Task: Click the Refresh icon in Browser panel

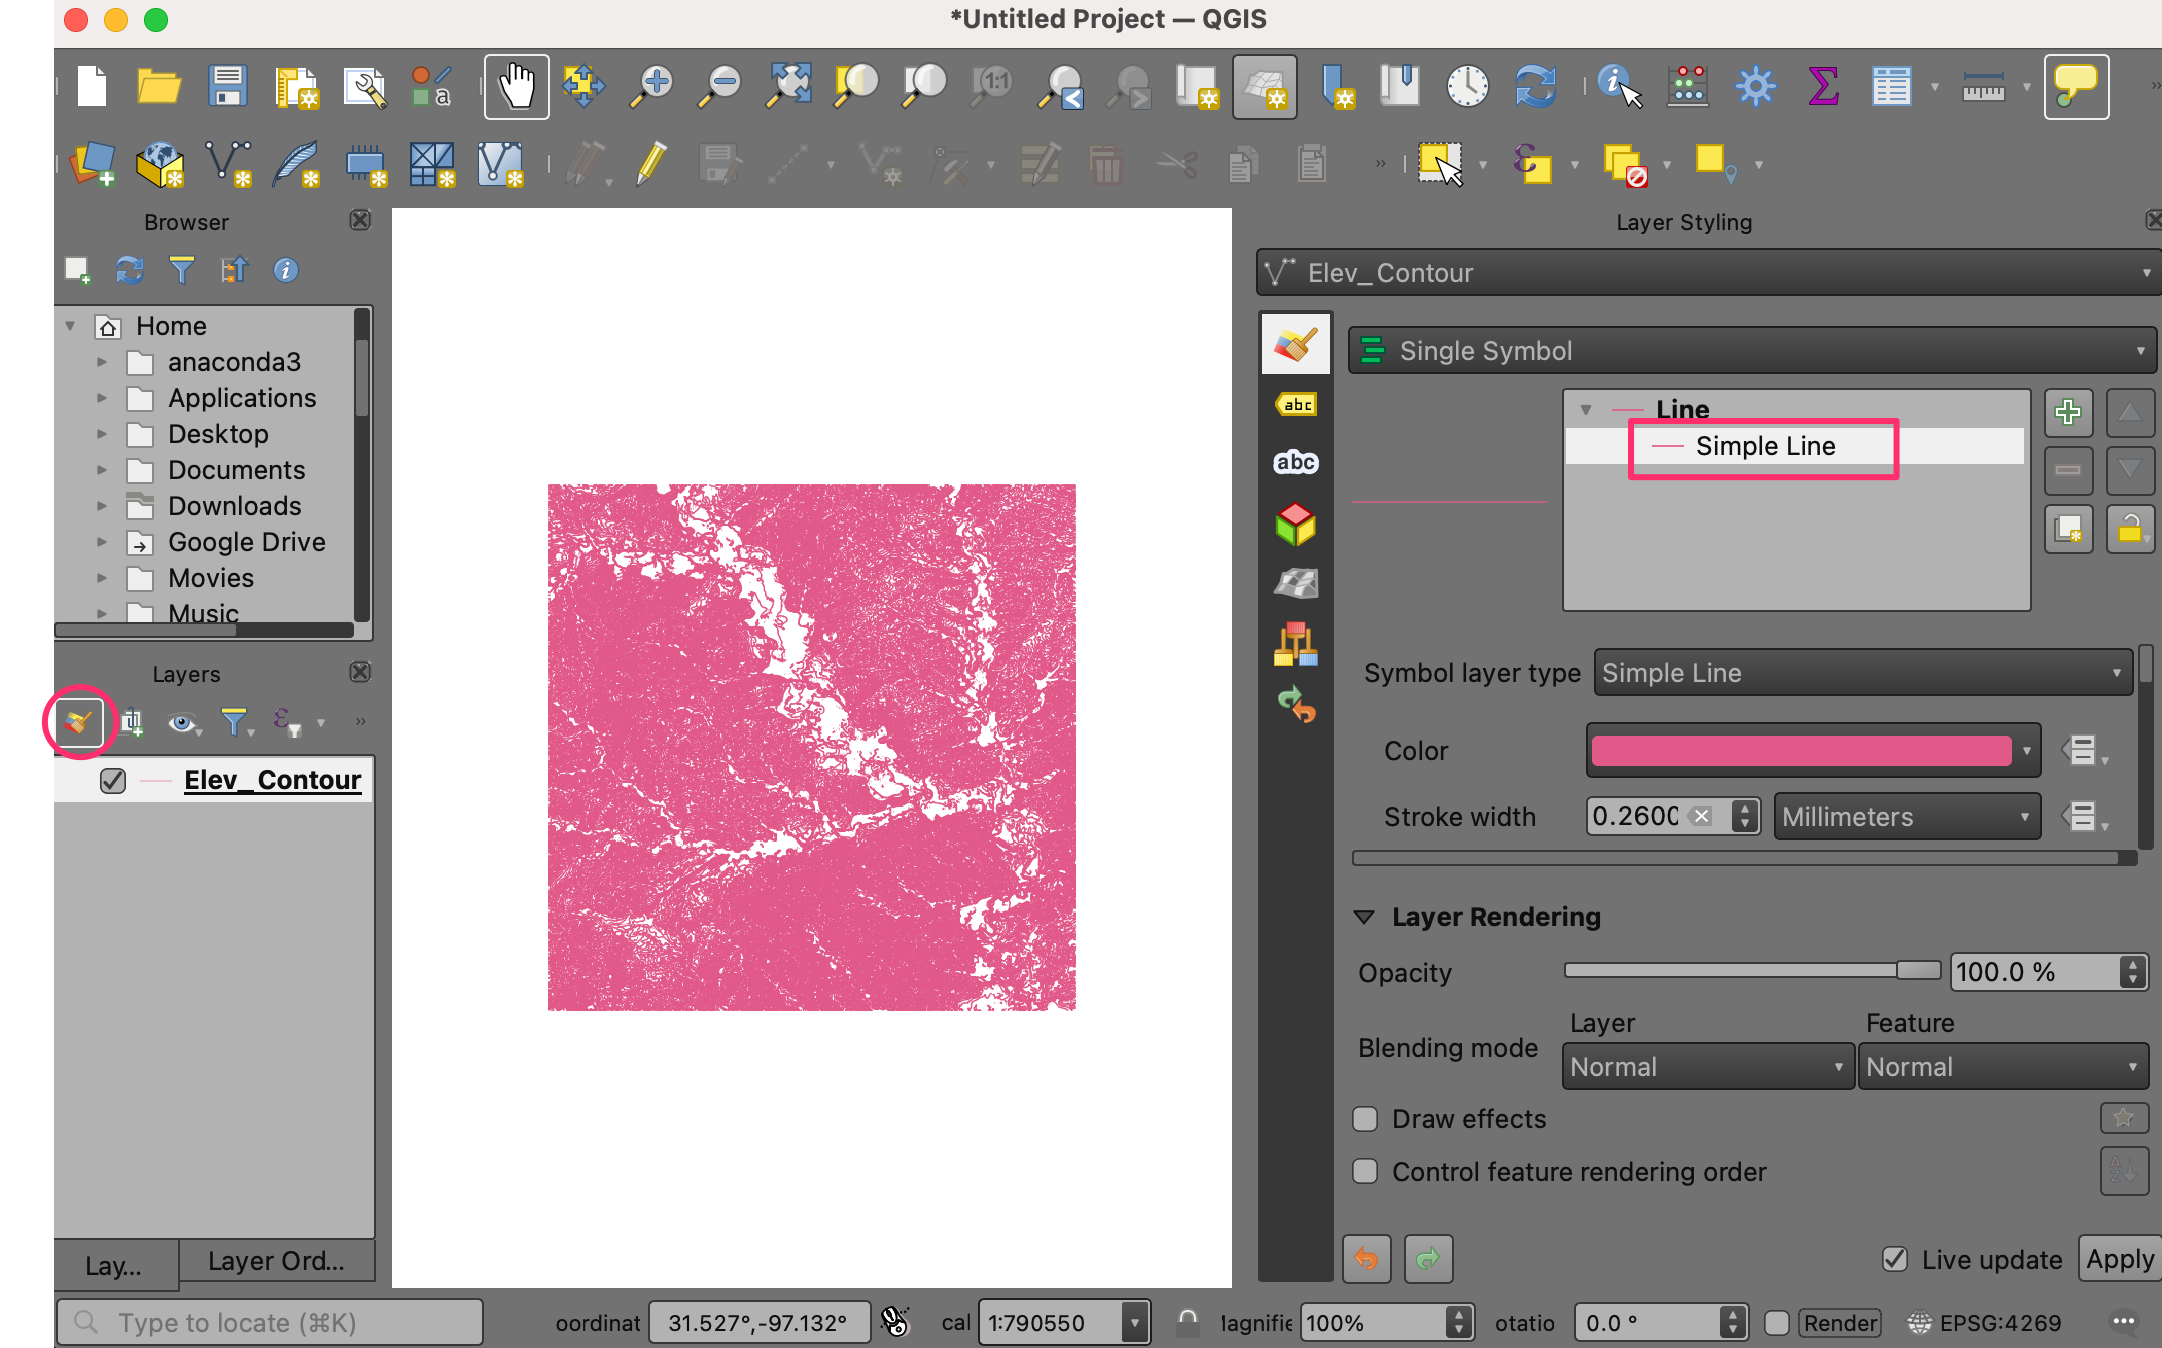Action: [129, 270]
